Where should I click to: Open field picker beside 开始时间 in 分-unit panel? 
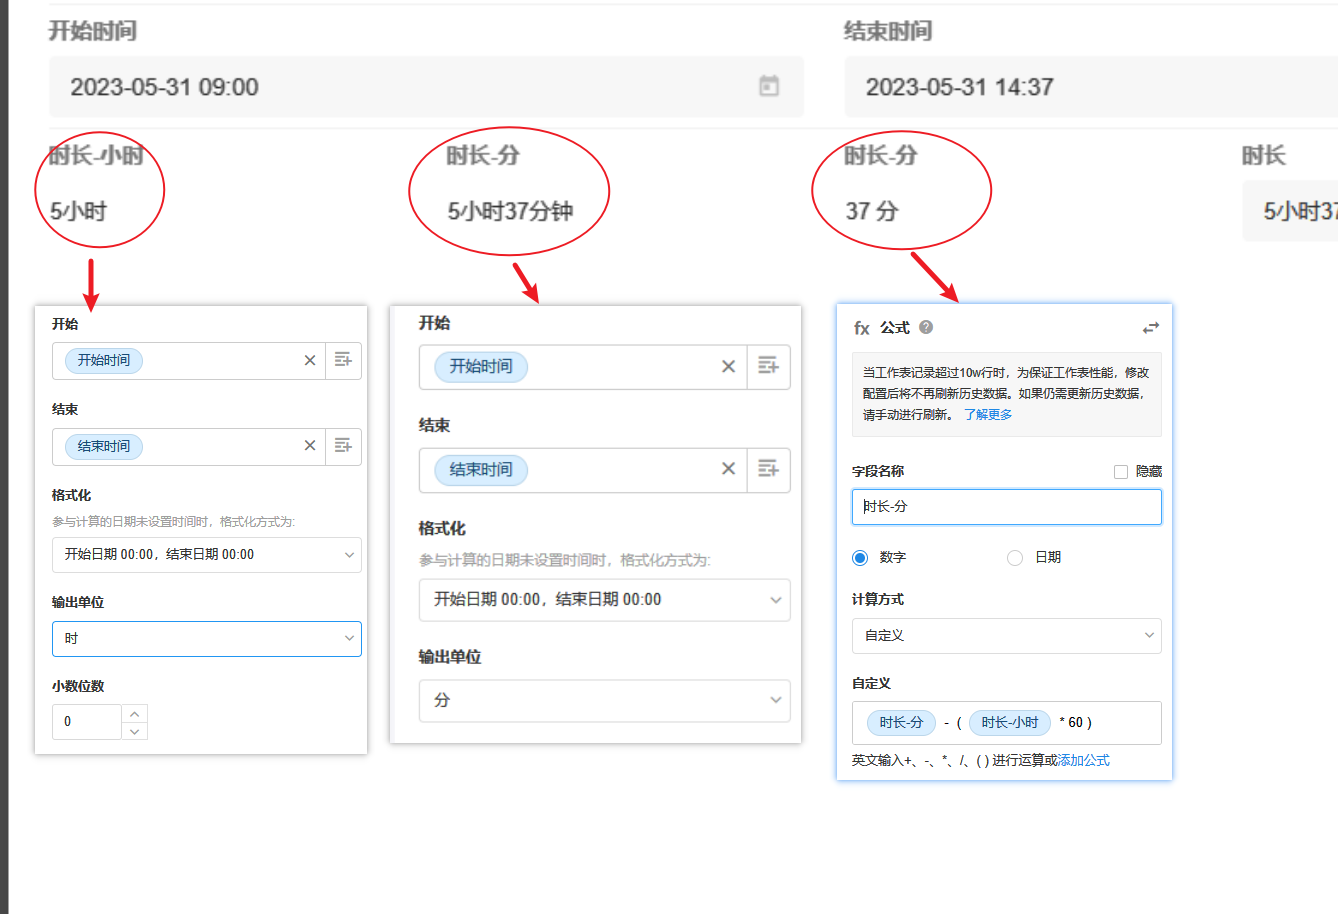(x=768, y=366)
